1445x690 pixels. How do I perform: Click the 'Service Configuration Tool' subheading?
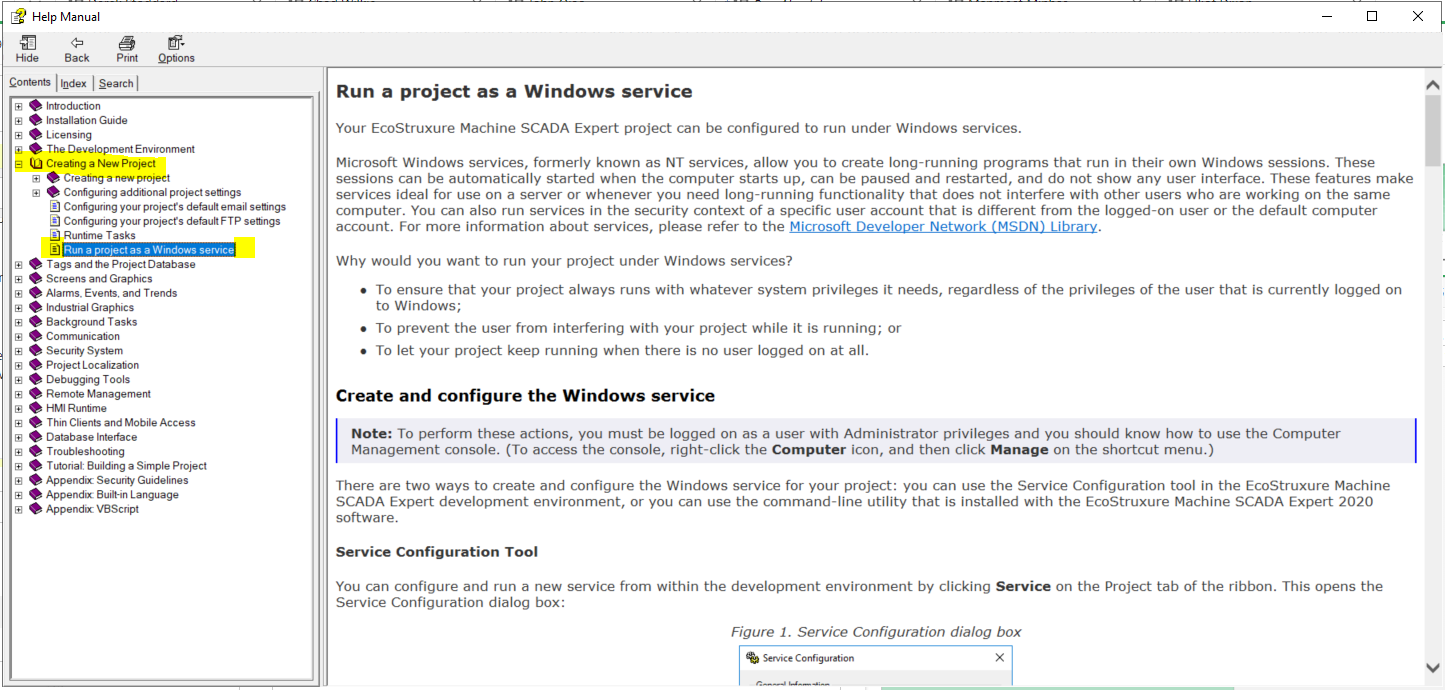(437, 552)
